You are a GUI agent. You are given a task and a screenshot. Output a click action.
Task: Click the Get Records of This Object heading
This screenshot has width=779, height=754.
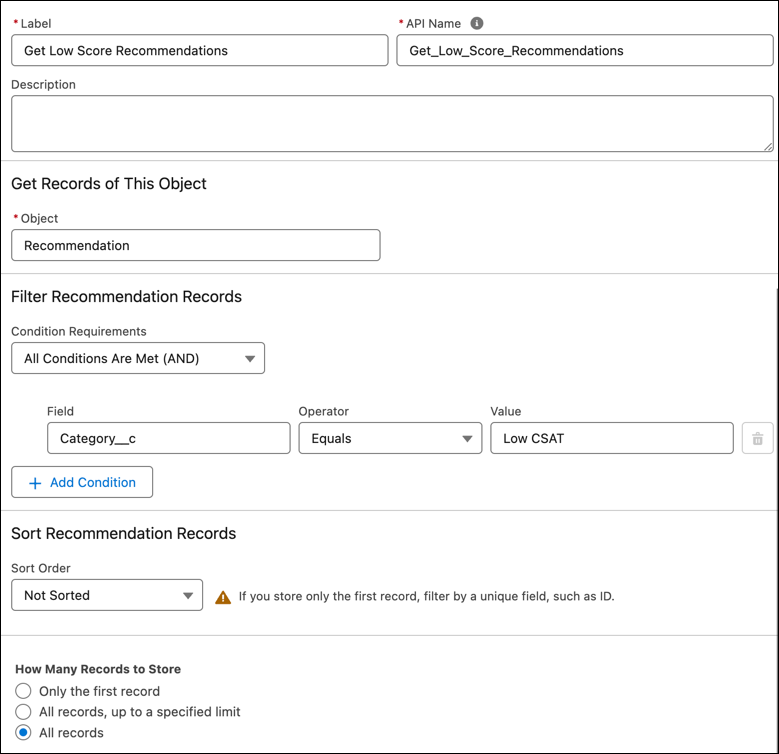(108, 184)
